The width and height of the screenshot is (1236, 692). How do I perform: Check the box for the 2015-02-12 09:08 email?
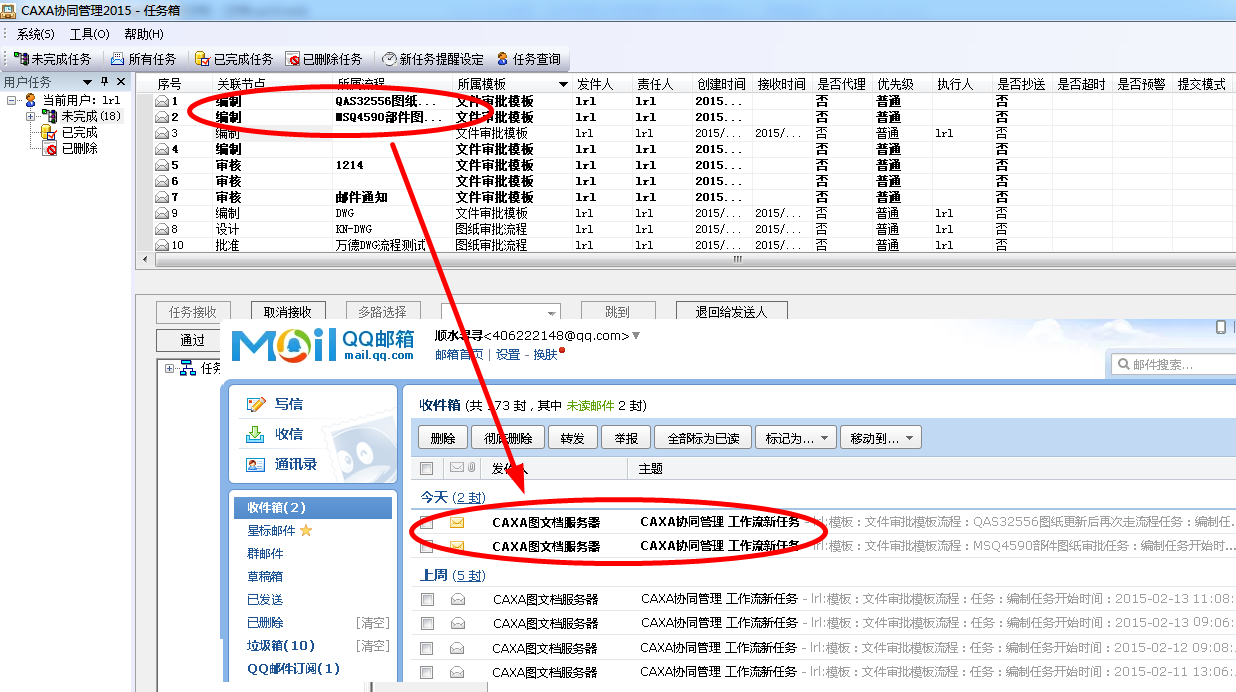pyautogui.click(x=427, y=648)
